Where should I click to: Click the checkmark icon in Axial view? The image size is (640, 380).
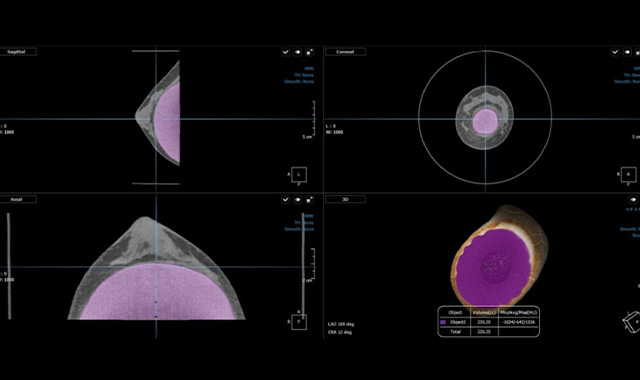click(x=285, y=200)
